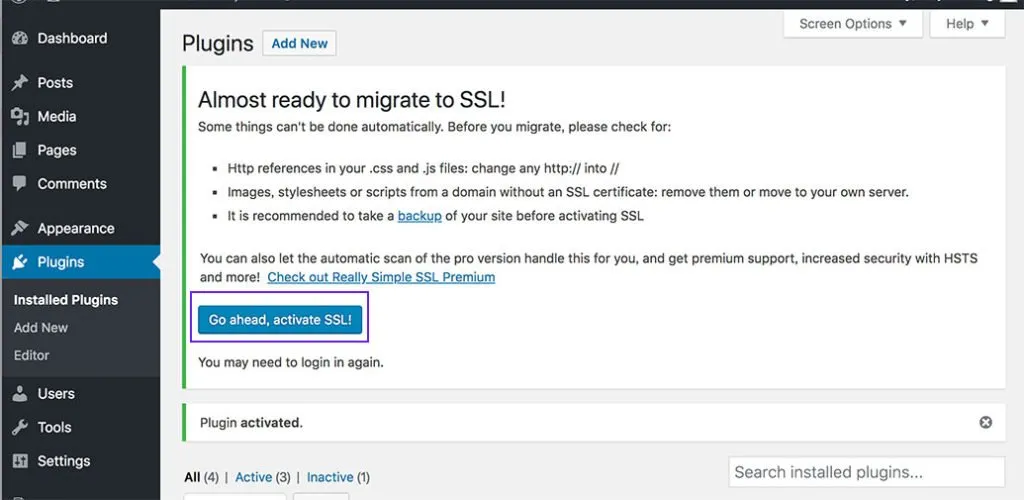Click the Users person icon
Screen dimensions: 1024x500
tap(20, 394)
